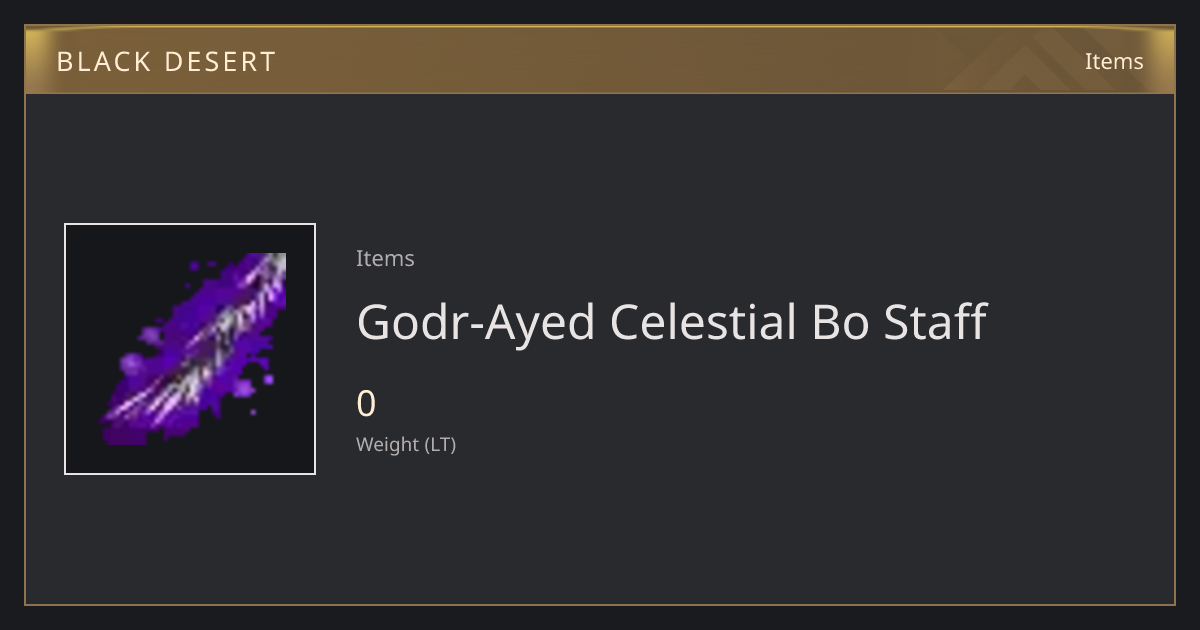The width and height of the screenshot is (1200, 630).
Task: Select the Items category label above the title
Action: click(385, 258)
